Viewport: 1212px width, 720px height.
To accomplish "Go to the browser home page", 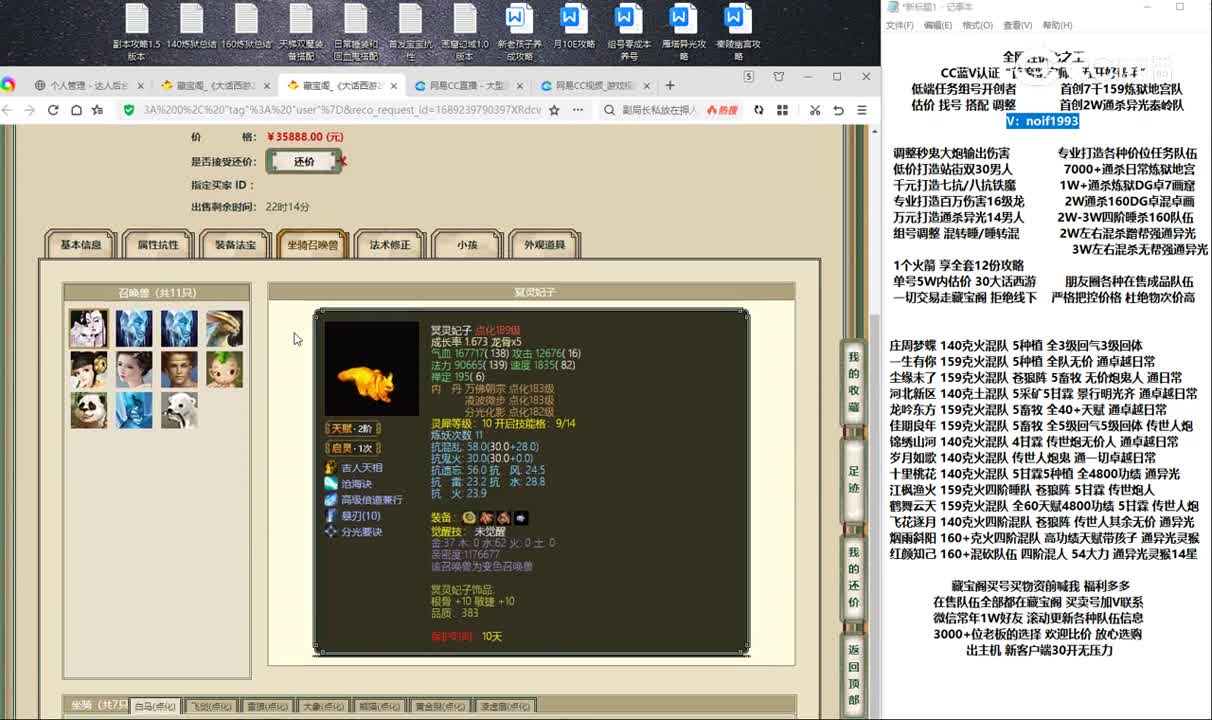I will pos(76,110).
